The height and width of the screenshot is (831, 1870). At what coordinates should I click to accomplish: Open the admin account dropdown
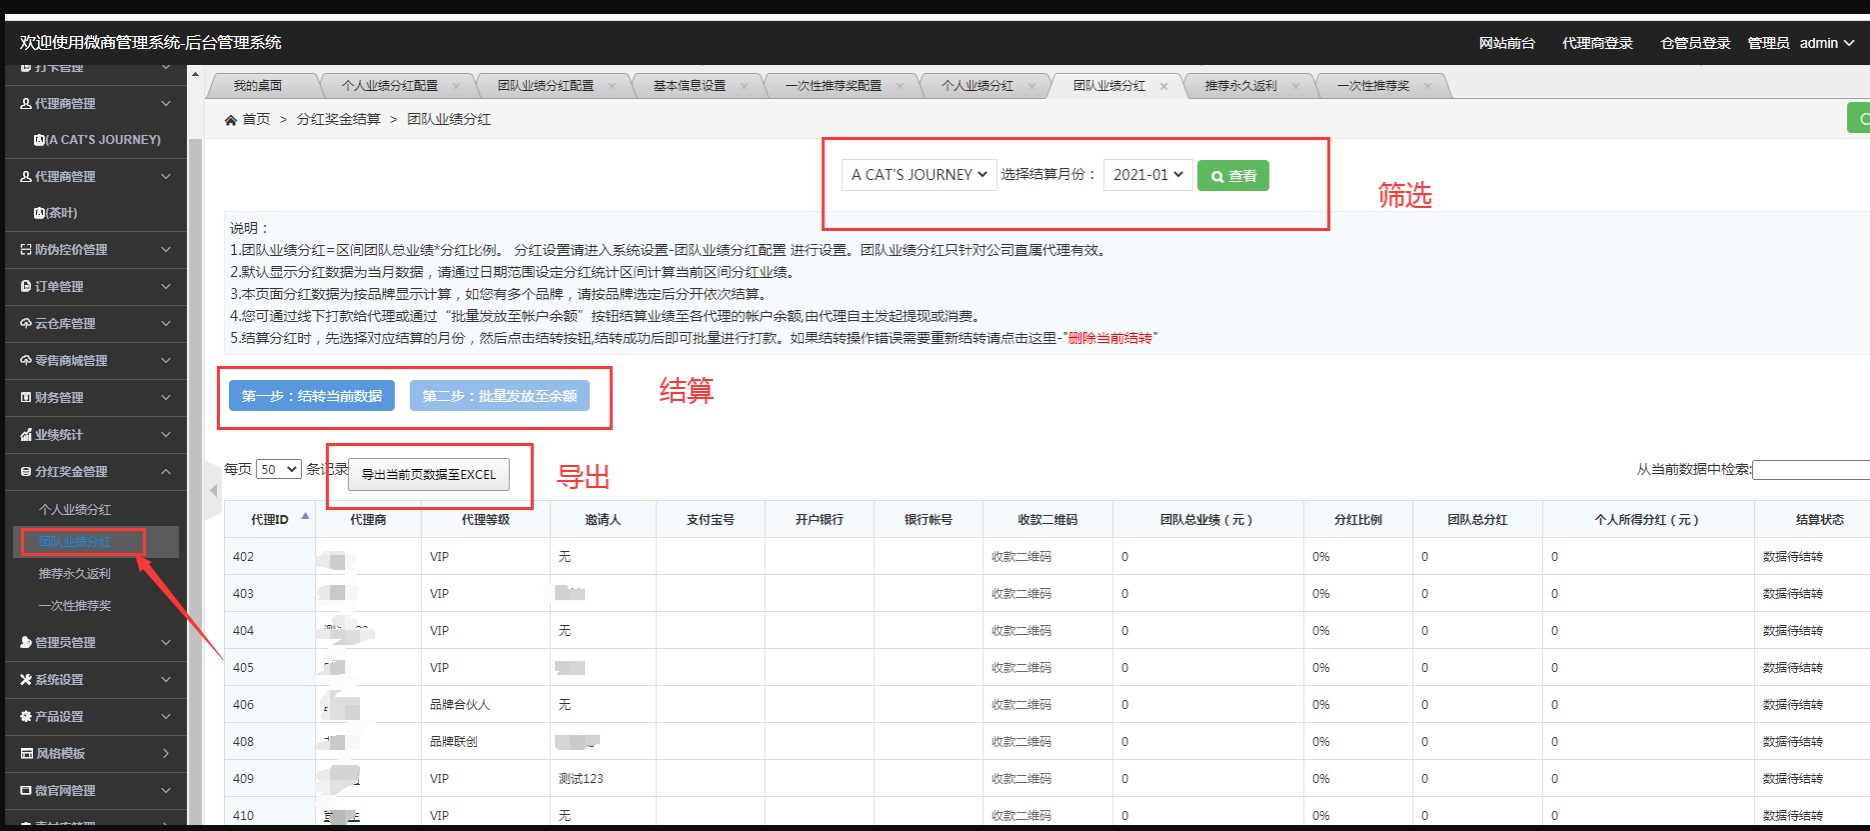(1827, 43)
